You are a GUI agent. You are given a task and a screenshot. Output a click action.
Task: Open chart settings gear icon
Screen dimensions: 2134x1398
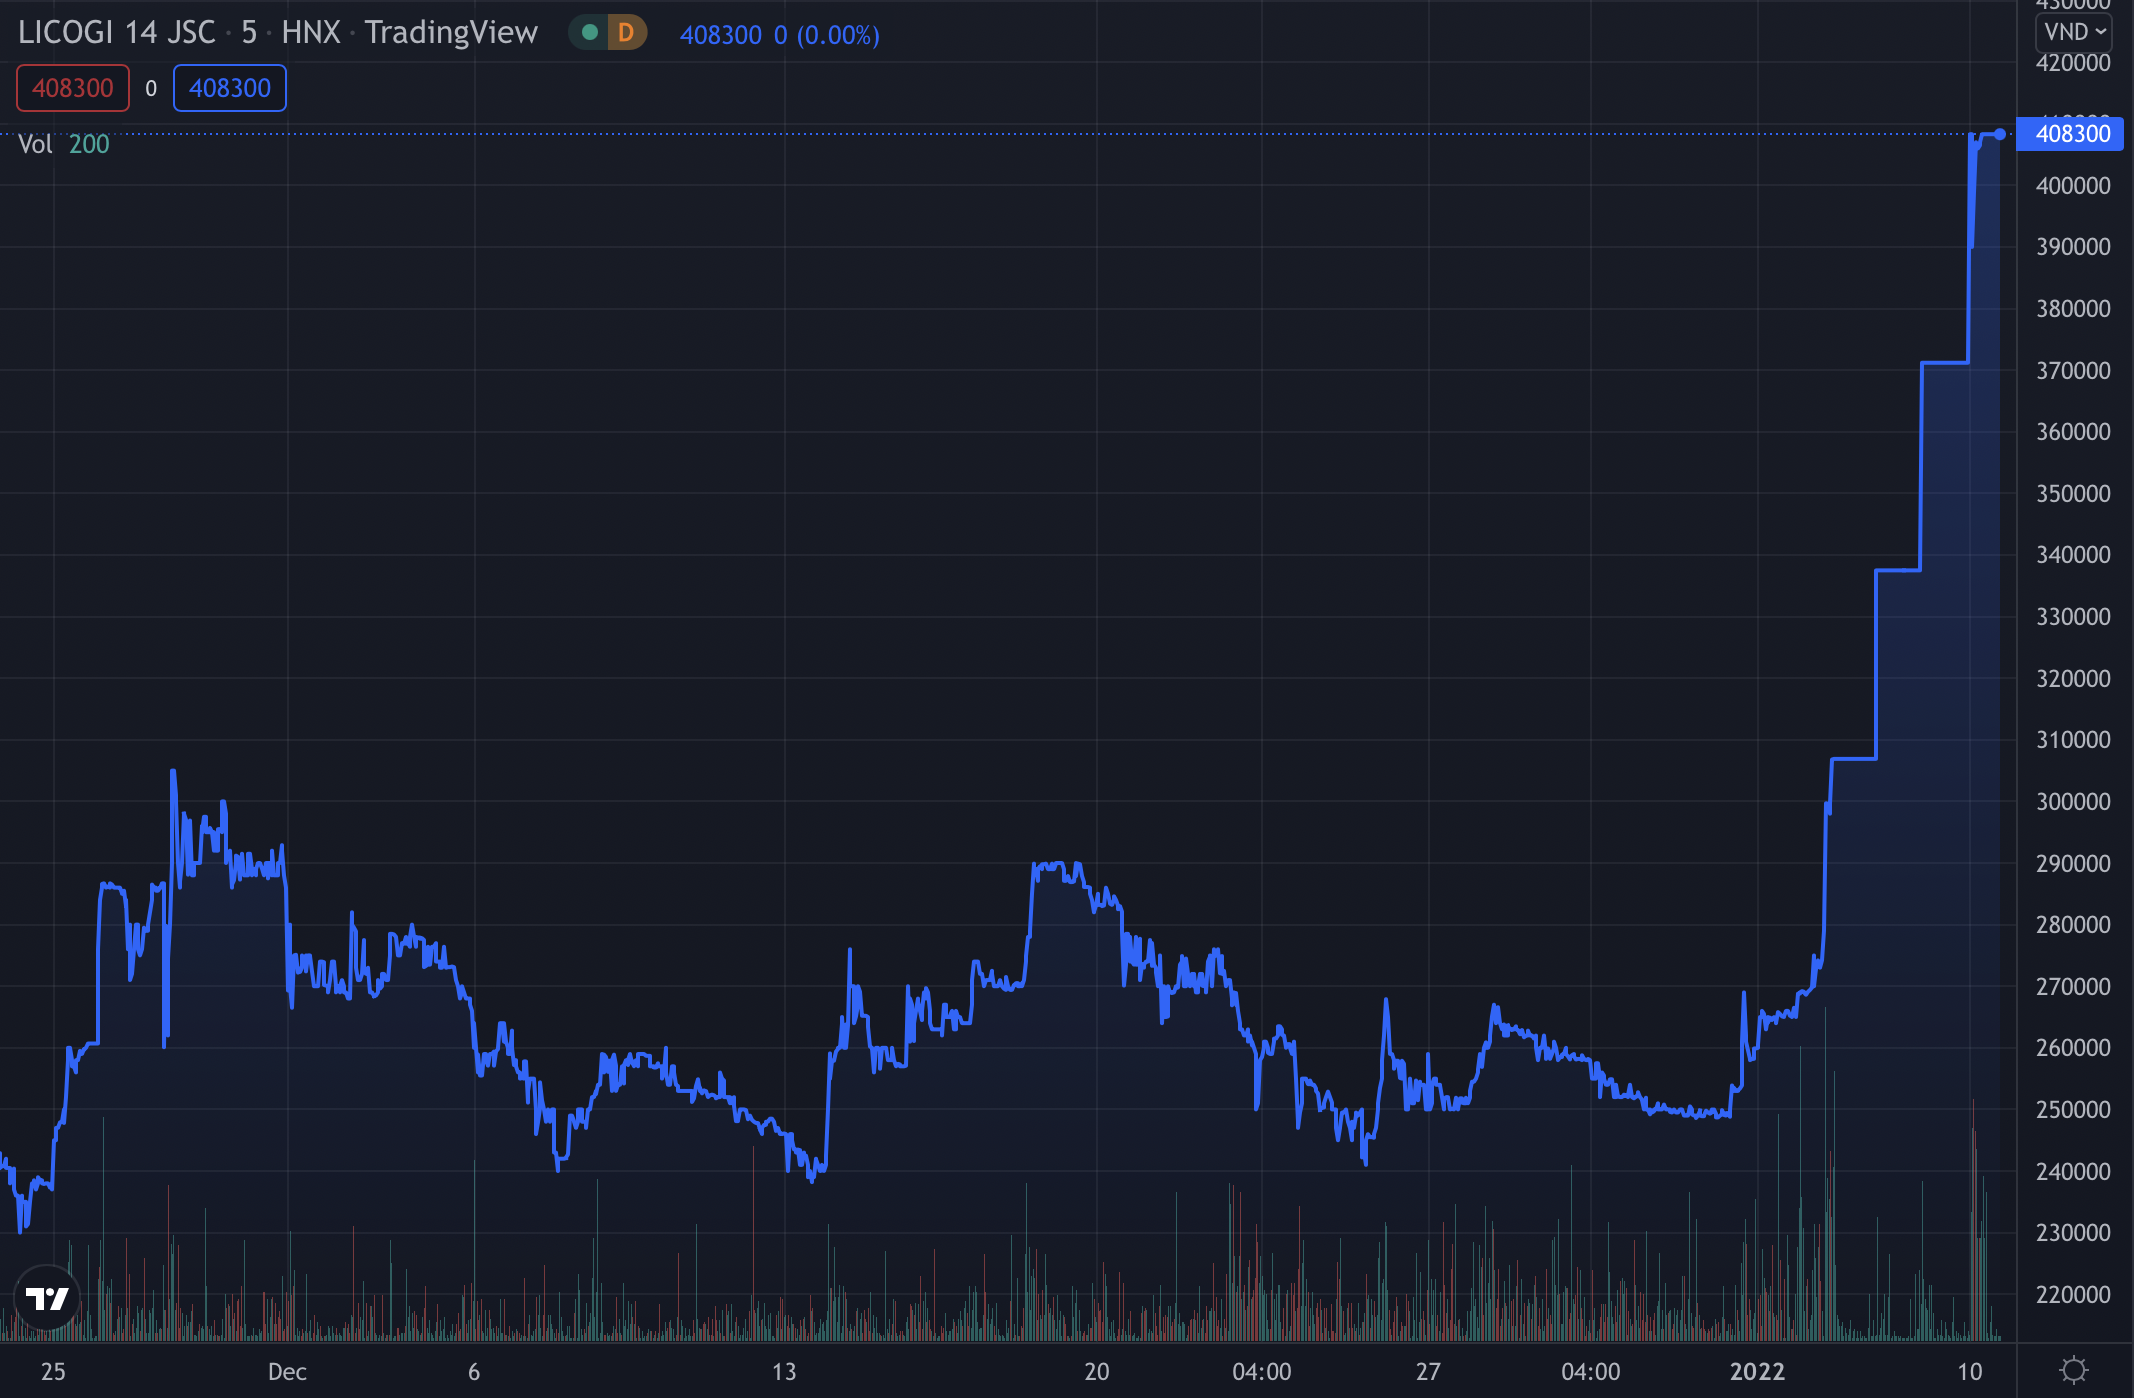(x=2075, y=1370)
